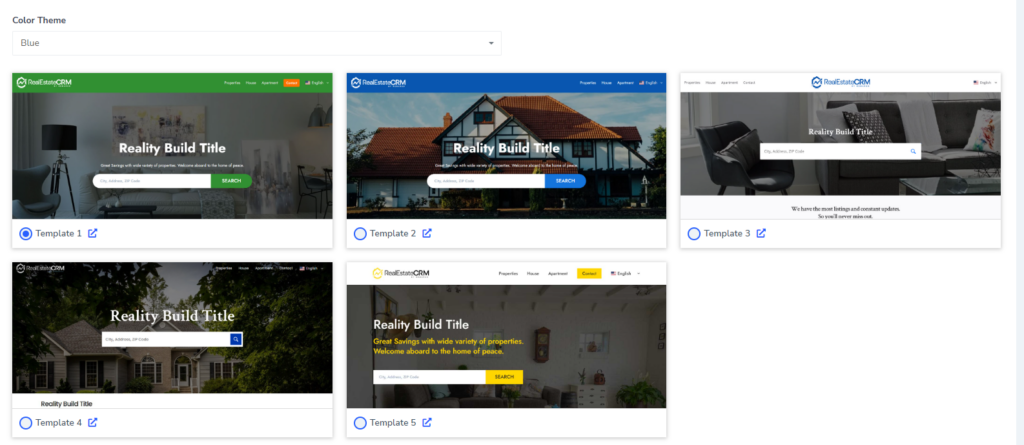
Task: Click yellow SEARCH button in Template 5 preview
Action: point(504,377)
